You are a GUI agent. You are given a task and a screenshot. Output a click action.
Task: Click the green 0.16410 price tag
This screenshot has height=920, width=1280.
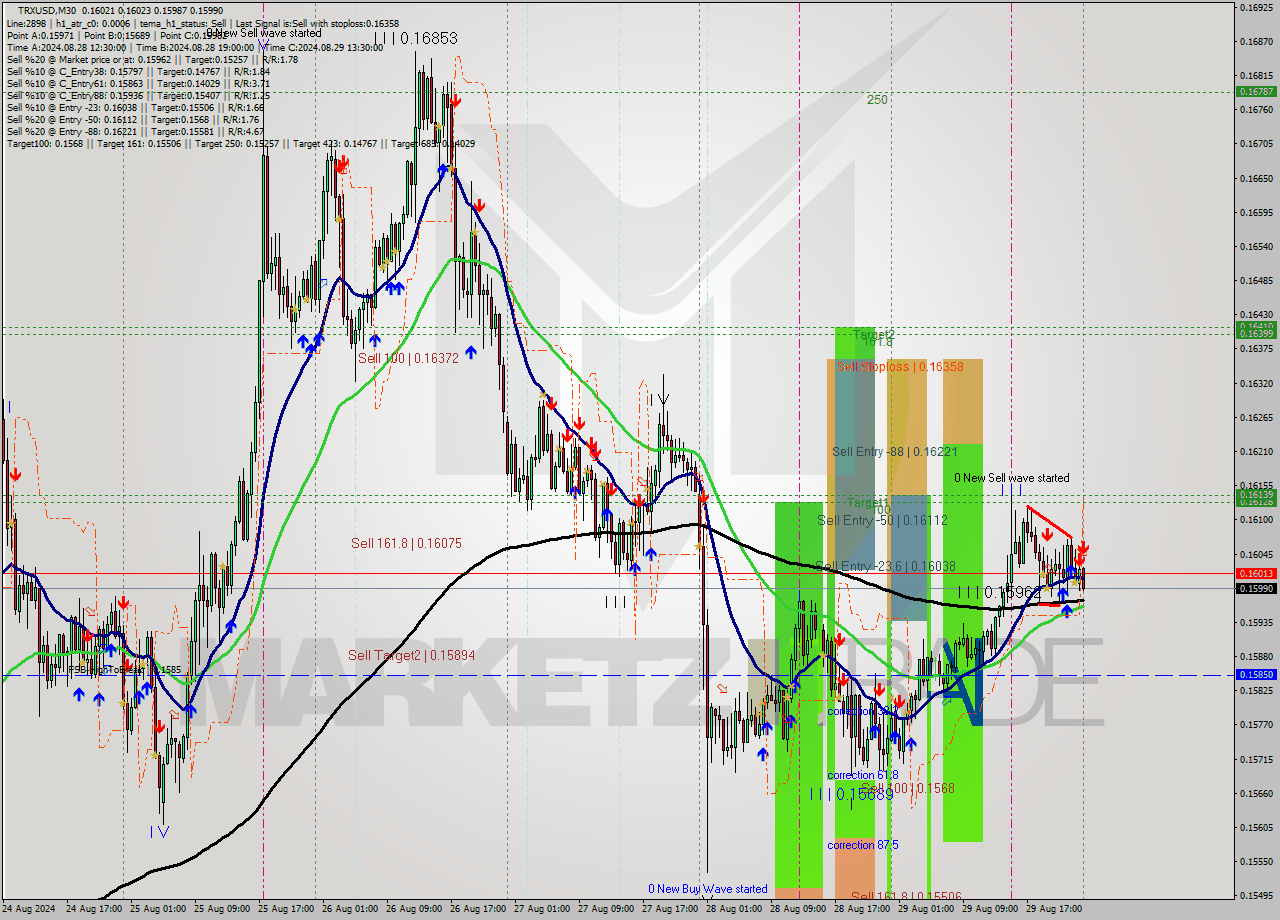coord(1257,326)
